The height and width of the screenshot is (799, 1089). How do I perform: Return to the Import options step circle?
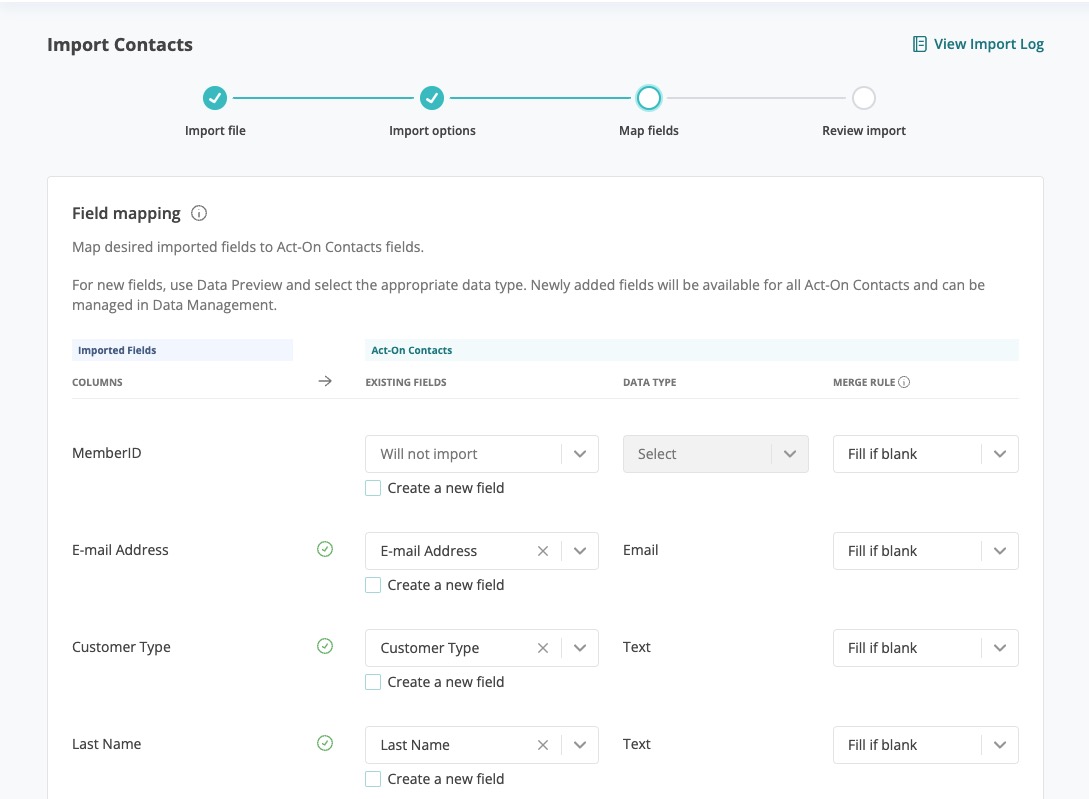click(x=431, y=98)
